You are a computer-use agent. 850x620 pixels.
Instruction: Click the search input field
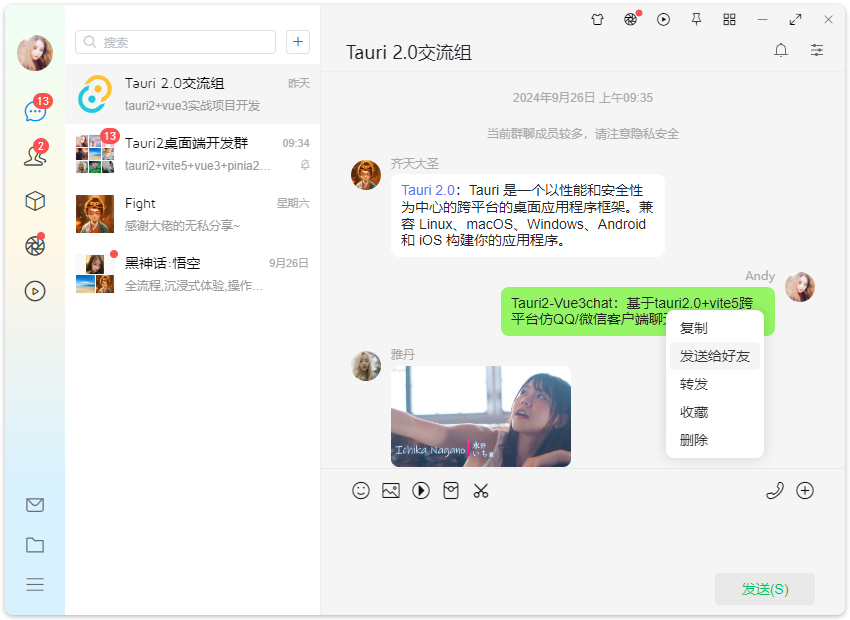(175, 42)
